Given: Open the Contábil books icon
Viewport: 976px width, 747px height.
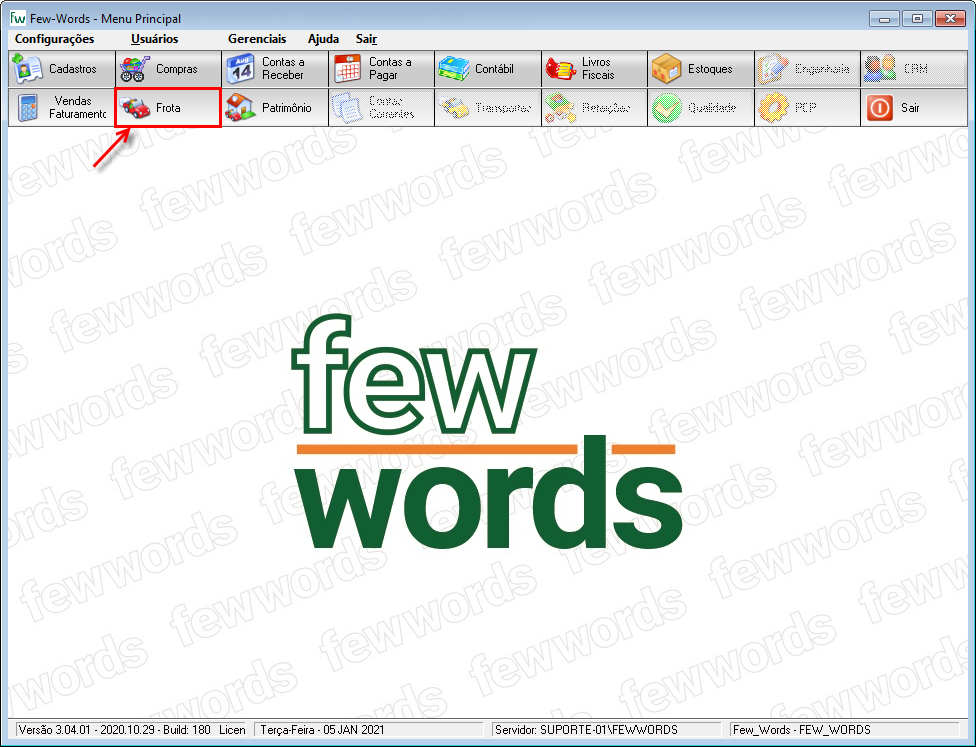Looking at the screenshot, I should pyautogui.click(x=454, y=68).
